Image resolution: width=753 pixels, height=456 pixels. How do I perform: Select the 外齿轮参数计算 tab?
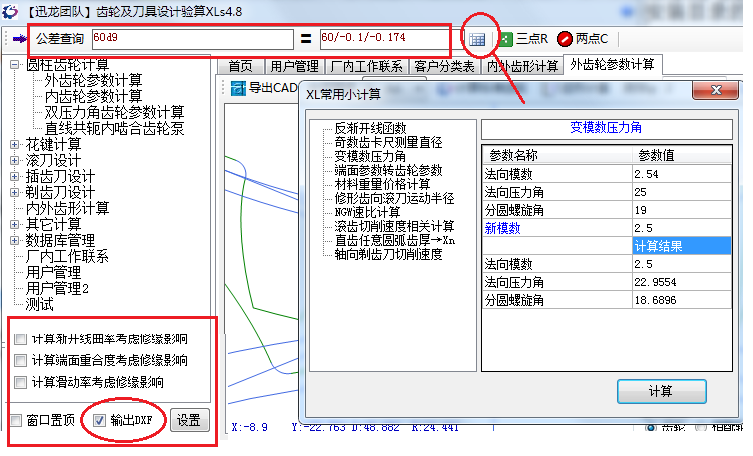[x=612, y=64]
